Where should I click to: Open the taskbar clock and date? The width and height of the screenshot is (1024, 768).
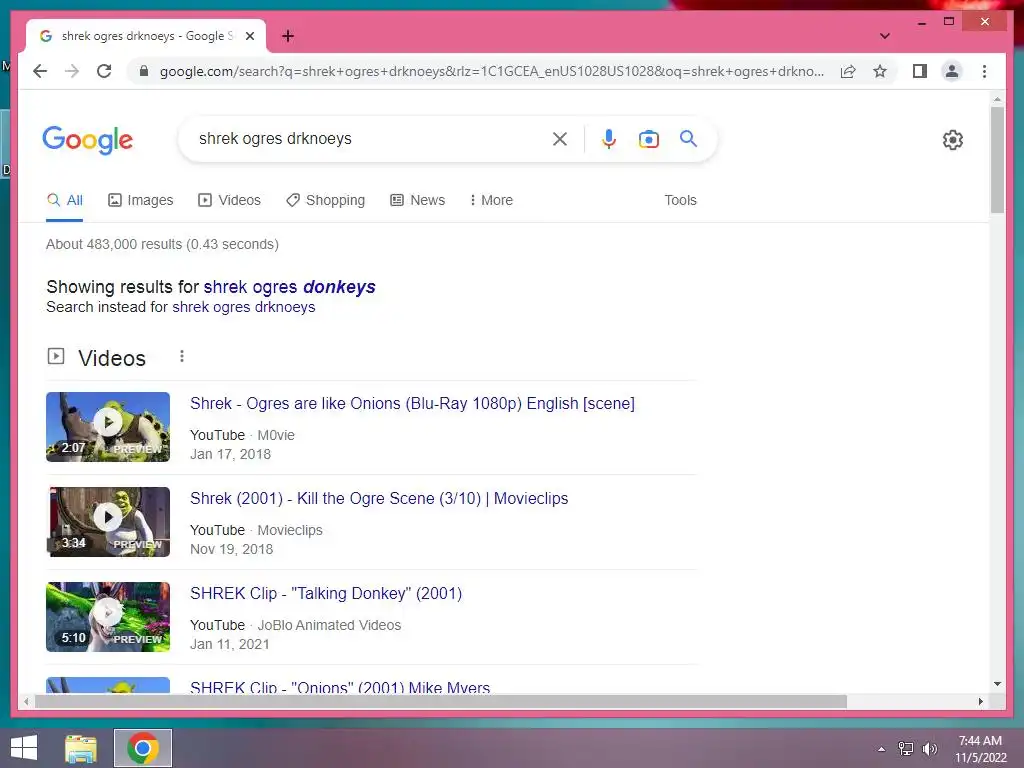tap(980, 749)
